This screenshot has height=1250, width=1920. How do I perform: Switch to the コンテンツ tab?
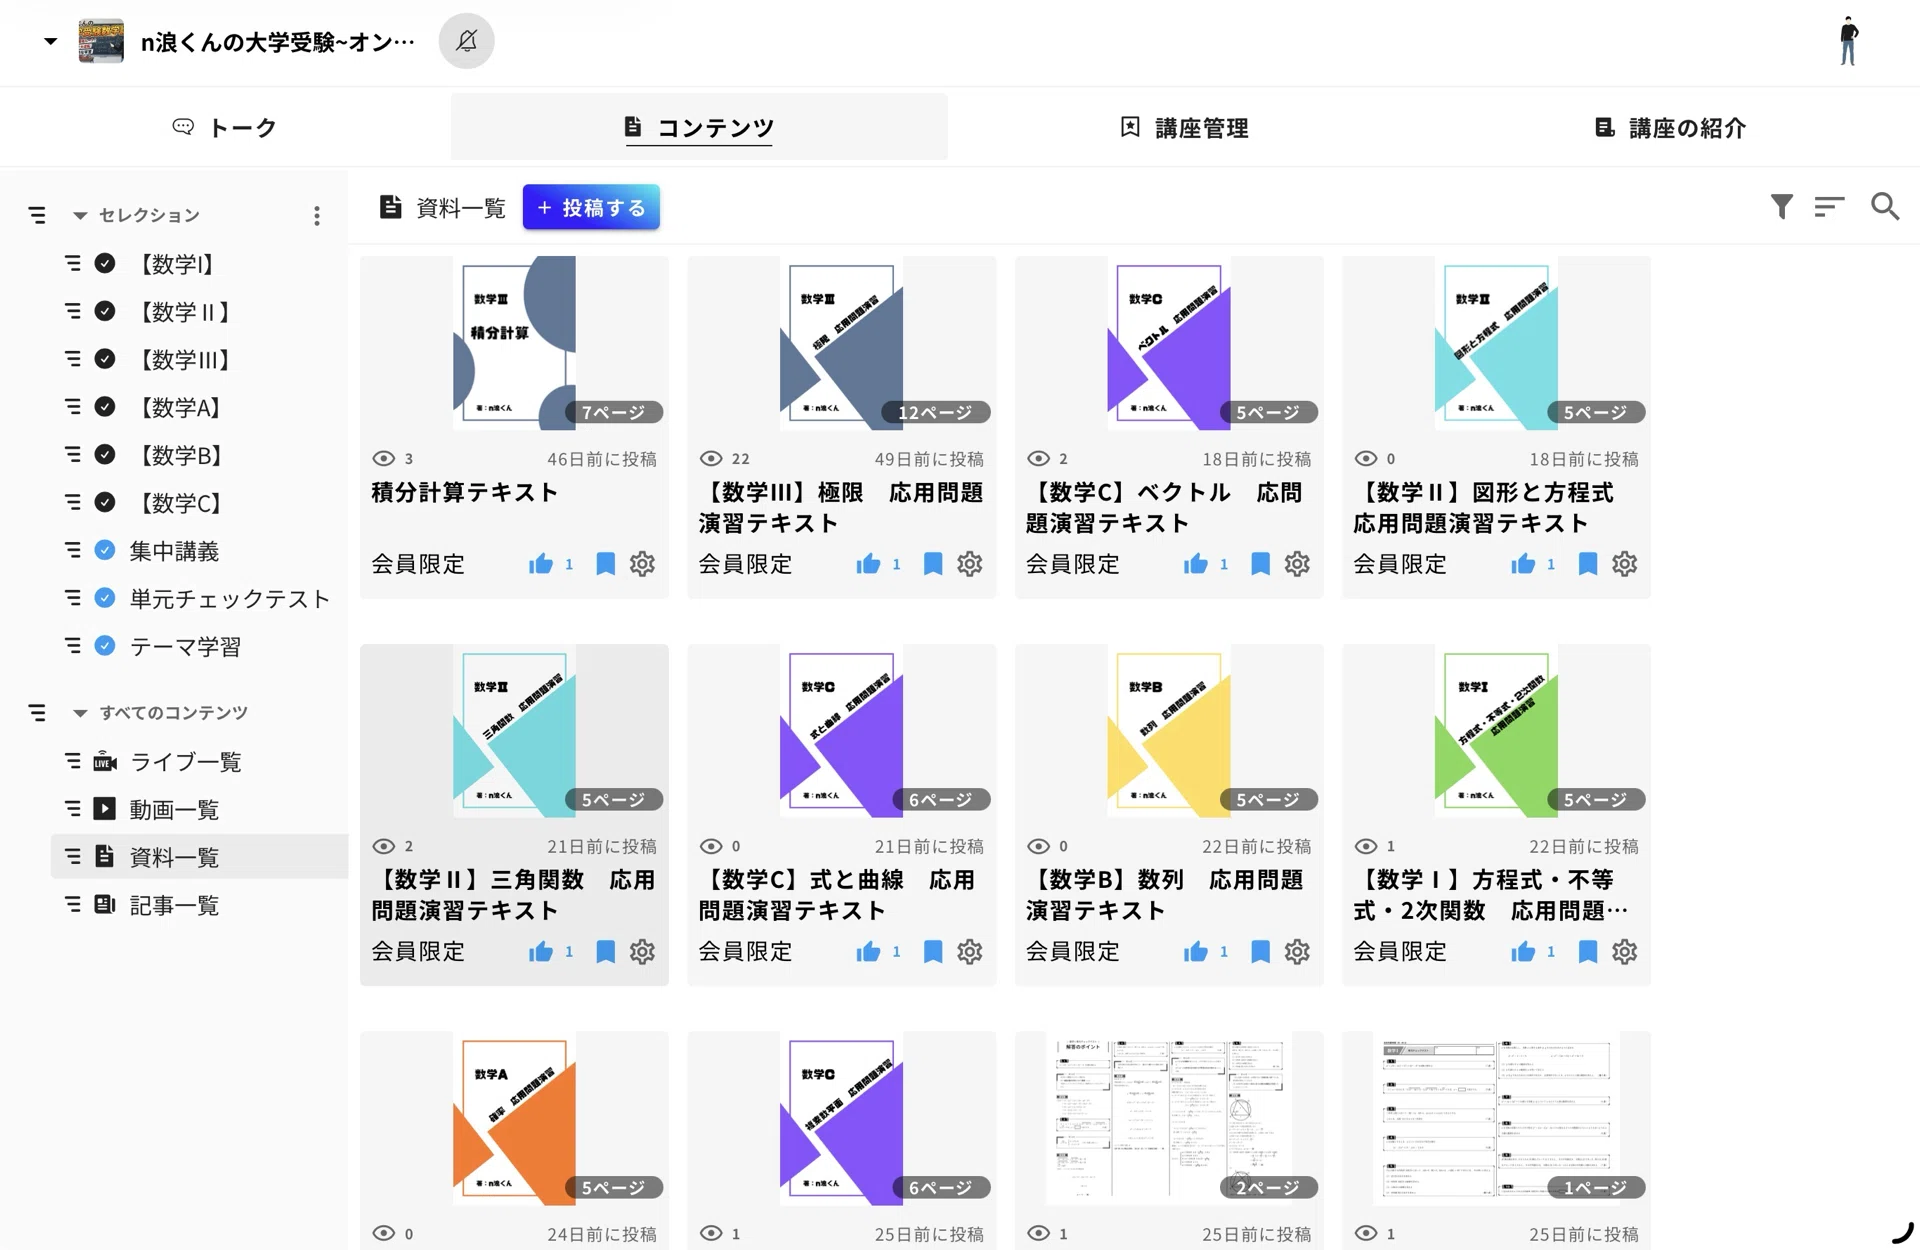click(699, 127)
